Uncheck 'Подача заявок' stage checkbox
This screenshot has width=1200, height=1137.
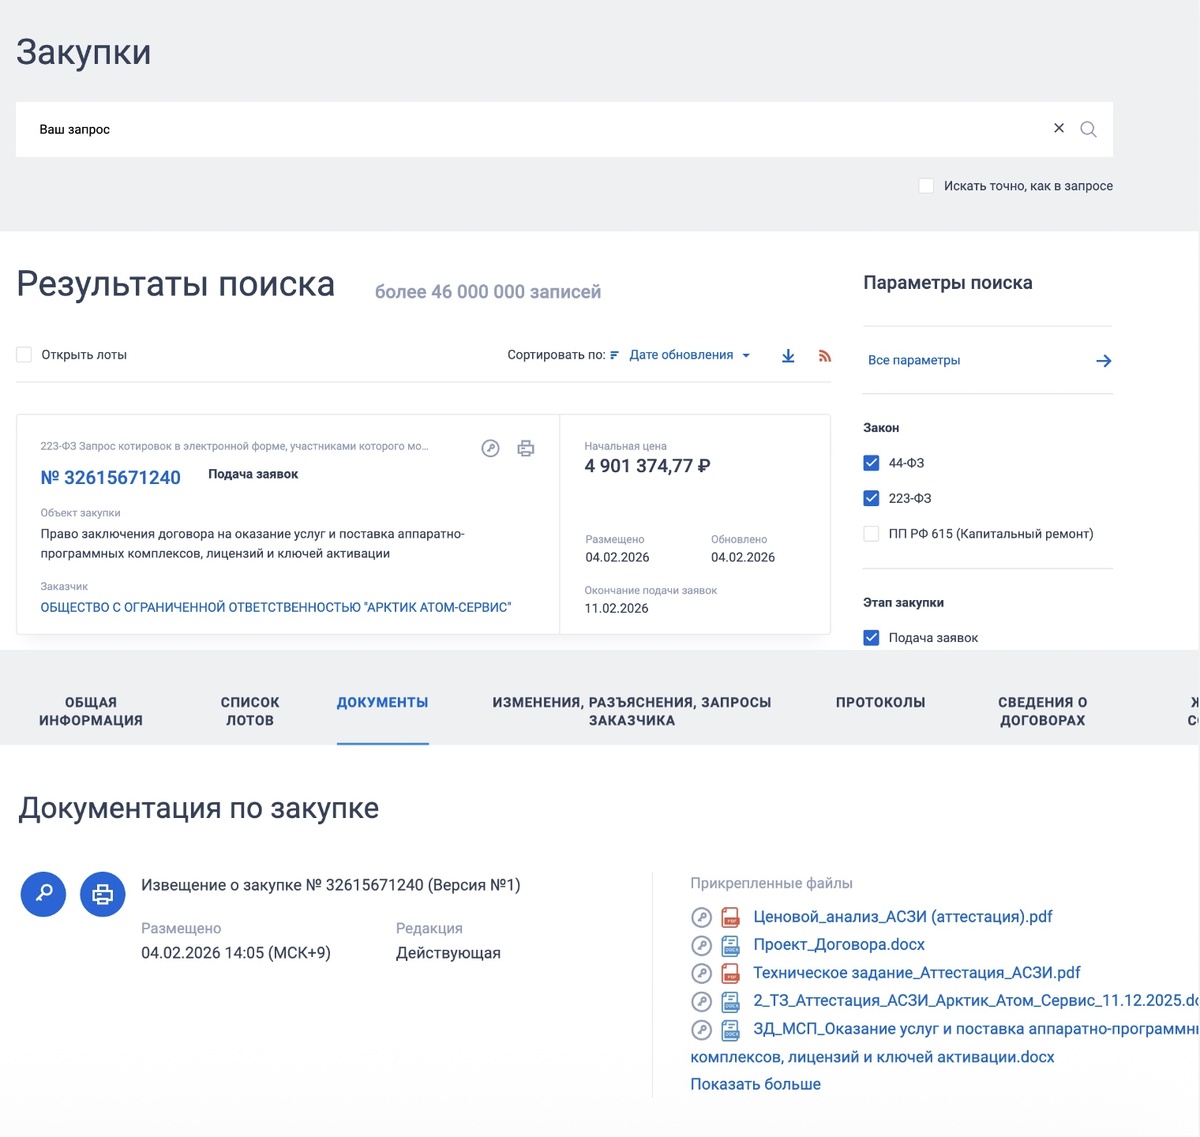tap(871, 638)
